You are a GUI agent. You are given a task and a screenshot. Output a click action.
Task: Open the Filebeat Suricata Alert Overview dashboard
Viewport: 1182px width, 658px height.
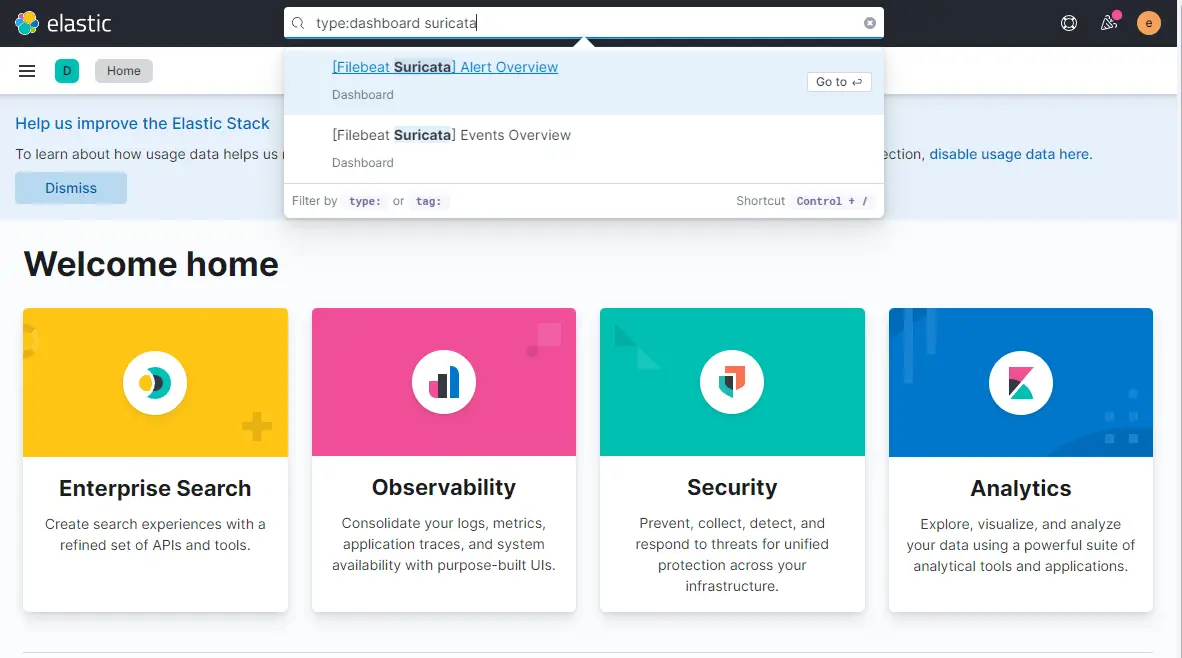click(x=445, y=66)
